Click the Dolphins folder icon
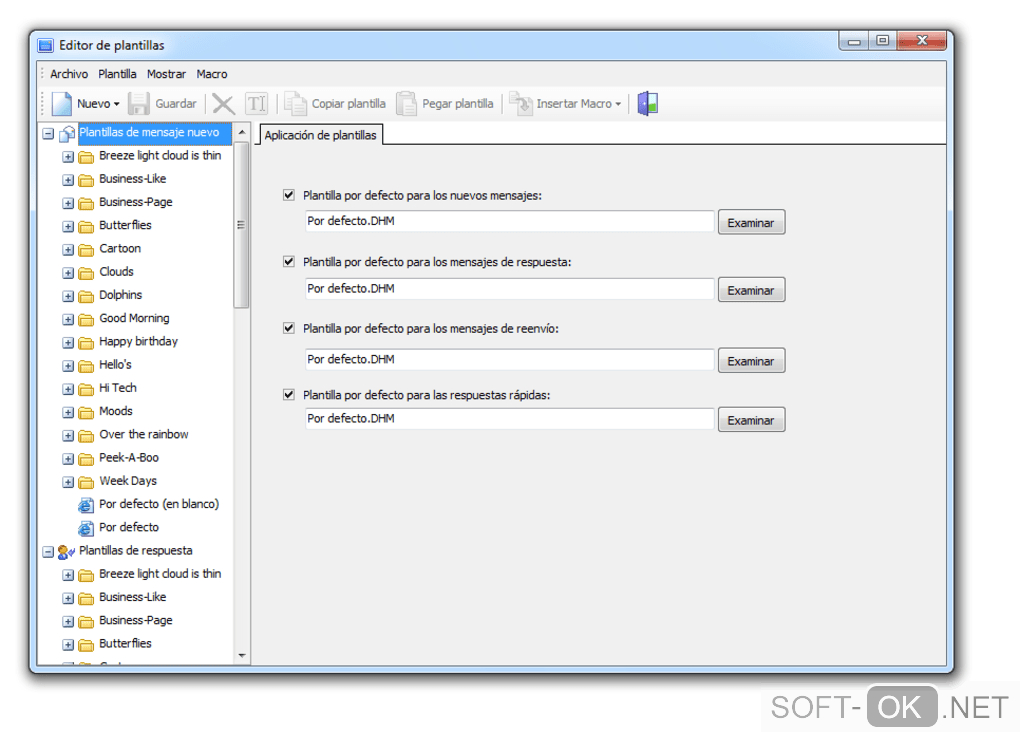Image resolution: width=1020 pixels, height=732 pixels. 86,296
